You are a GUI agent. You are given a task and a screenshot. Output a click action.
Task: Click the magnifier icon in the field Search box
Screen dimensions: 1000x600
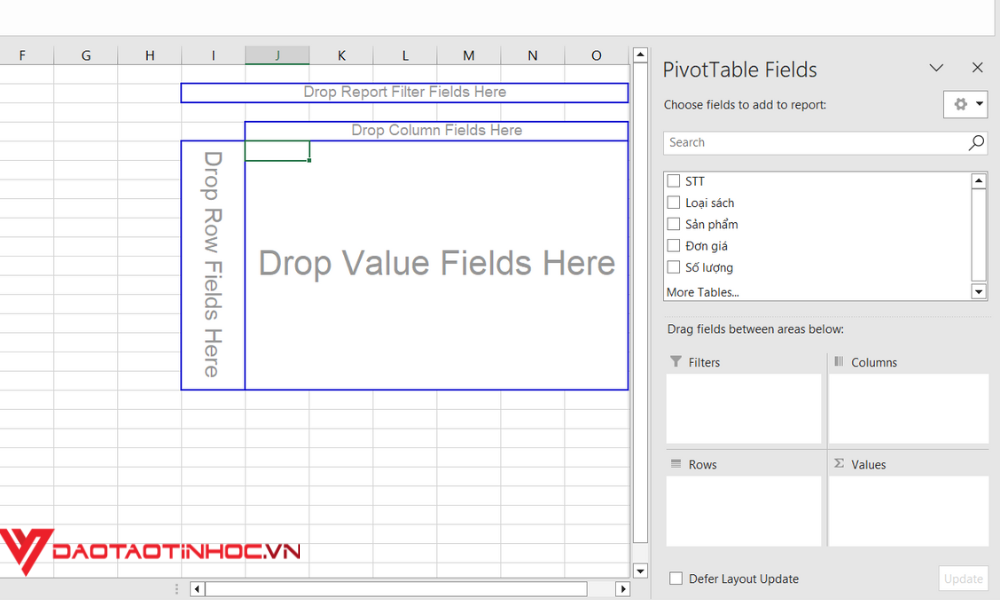(974, 143)
